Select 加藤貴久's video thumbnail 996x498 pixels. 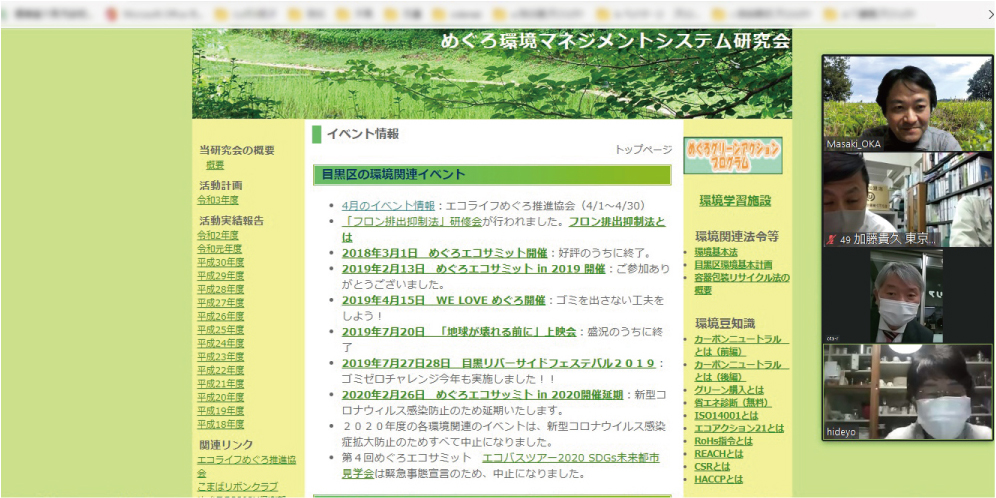[908, 199]
